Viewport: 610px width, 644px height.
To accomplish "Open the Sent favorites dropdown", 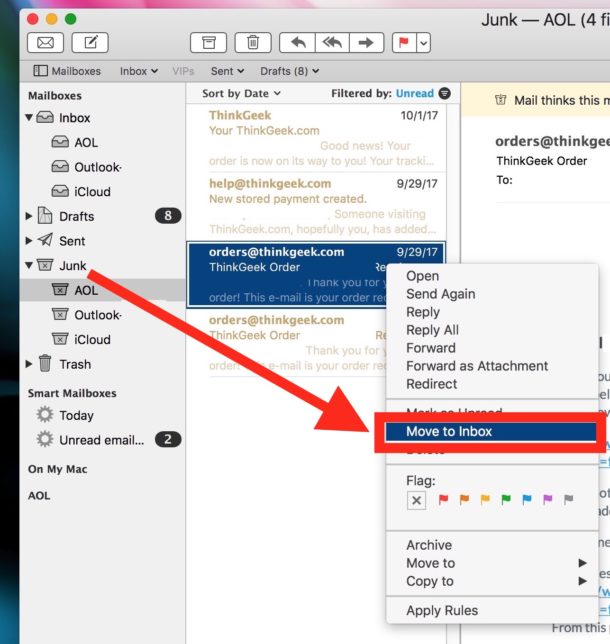I will [227, 71].
